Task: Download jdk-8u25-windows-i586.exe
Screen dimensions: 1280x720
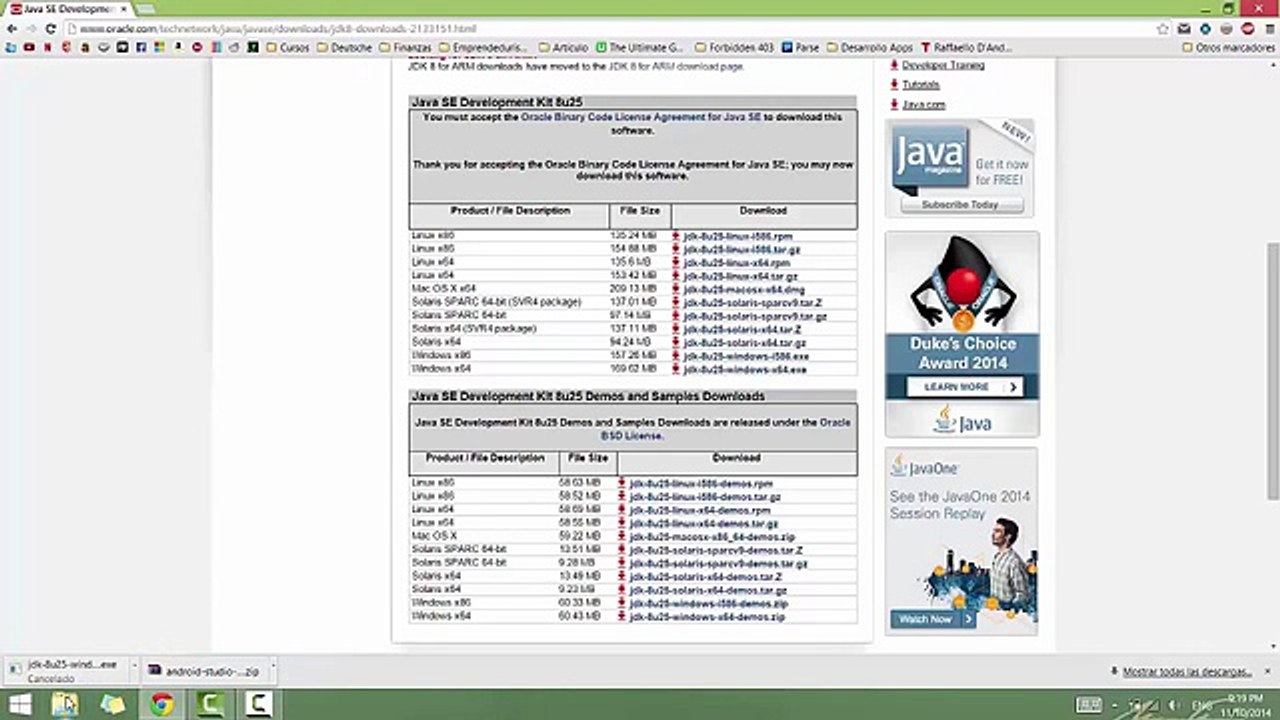Action: click(746, 356)
